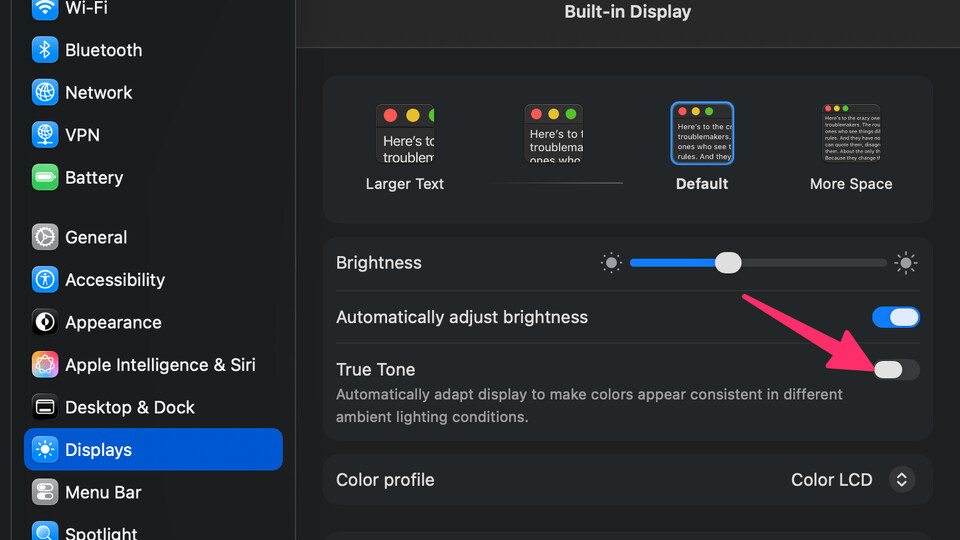The width and height of the screenshot is (960, 540).
Task: Click the Built-in Display title
Action: (x=628, y=12)
